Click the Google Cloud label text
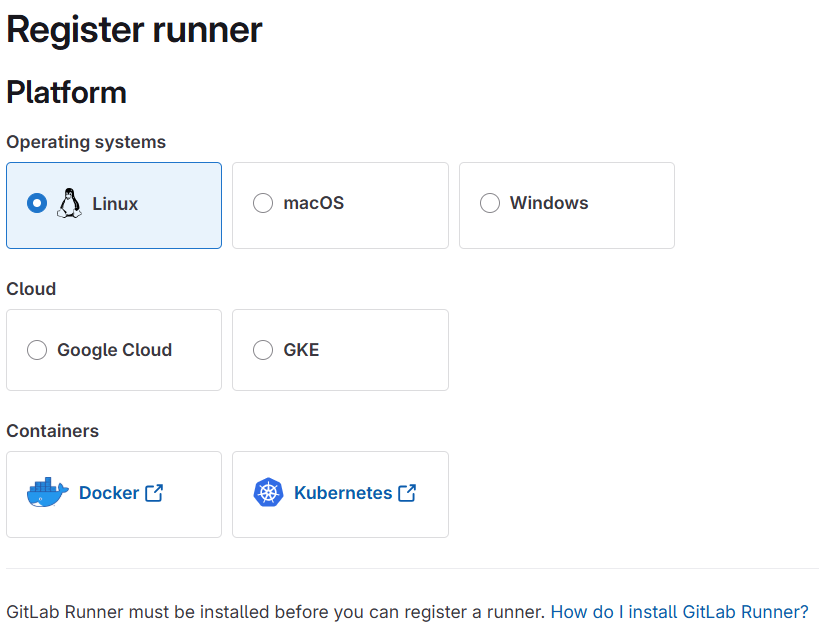 (x=114, y=350)
